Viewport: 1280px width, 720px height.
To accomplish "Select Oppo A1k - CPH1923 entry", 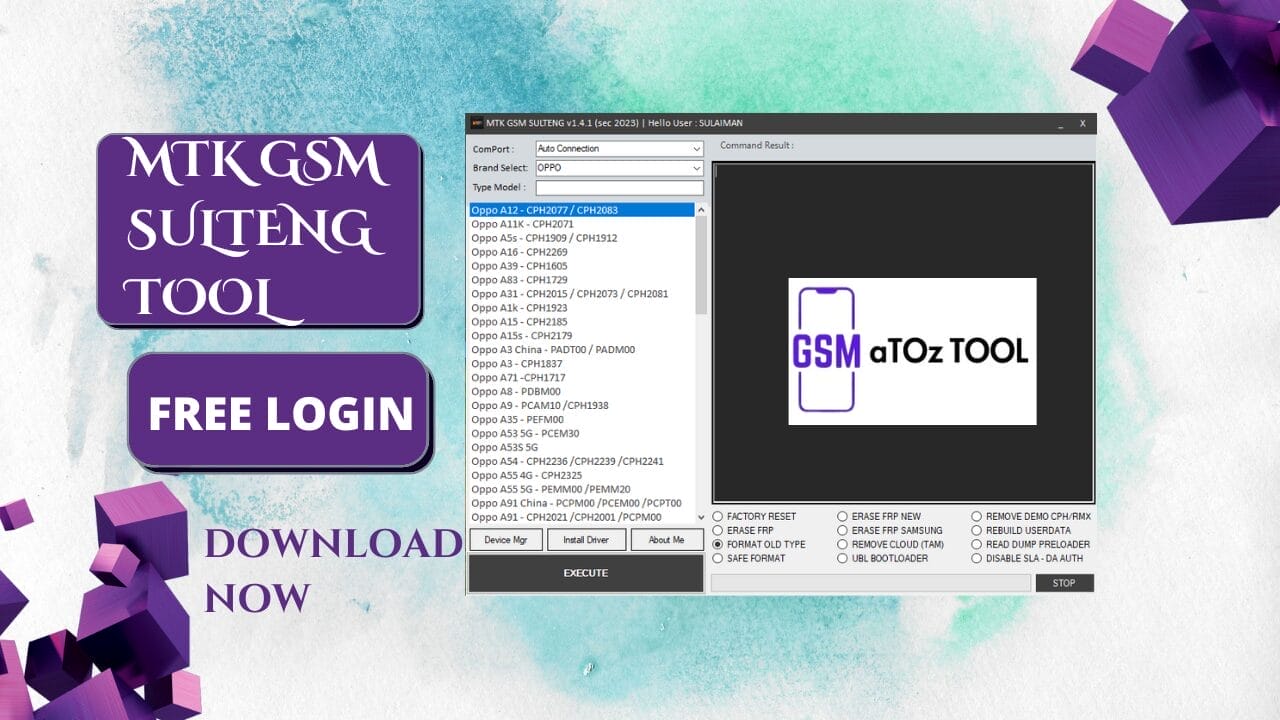I will 582,308.
